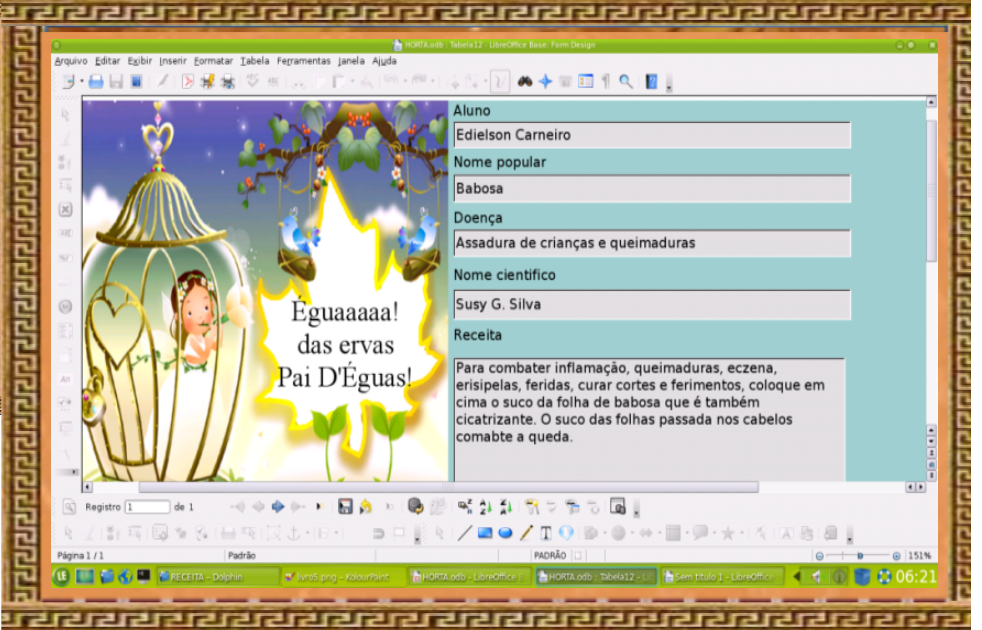Open the Exibir menu

click(x=140, y=61)
